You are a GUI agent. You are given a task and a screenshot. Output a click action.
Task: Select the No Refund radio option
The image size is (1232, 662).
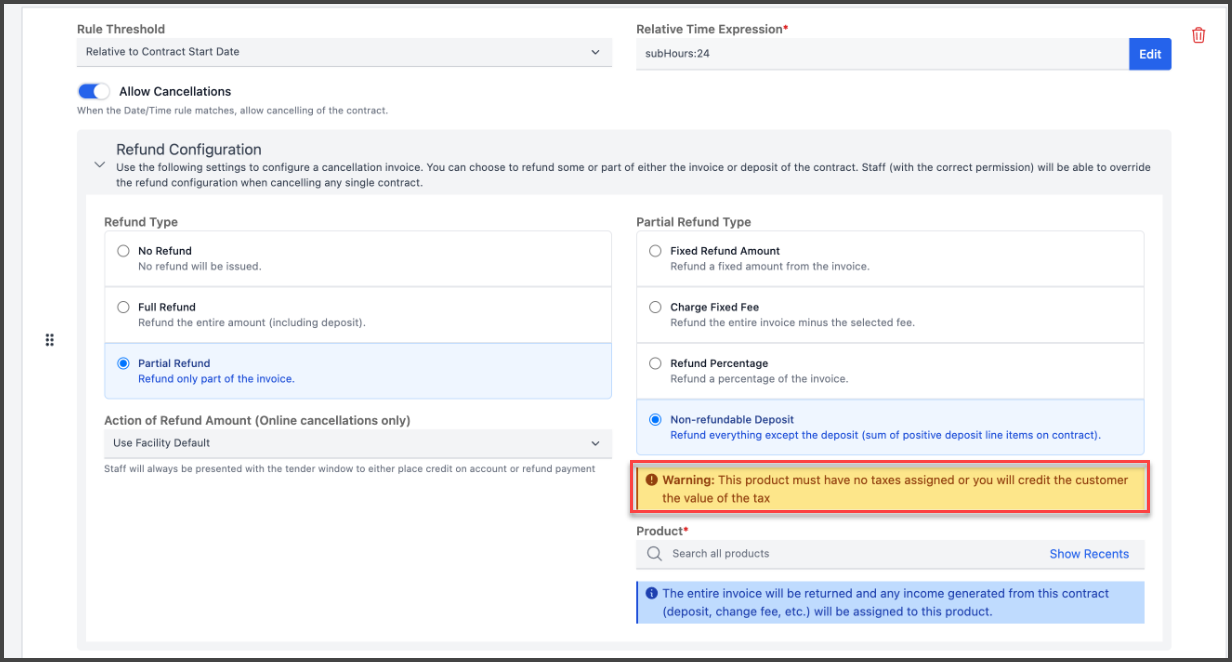123,251
